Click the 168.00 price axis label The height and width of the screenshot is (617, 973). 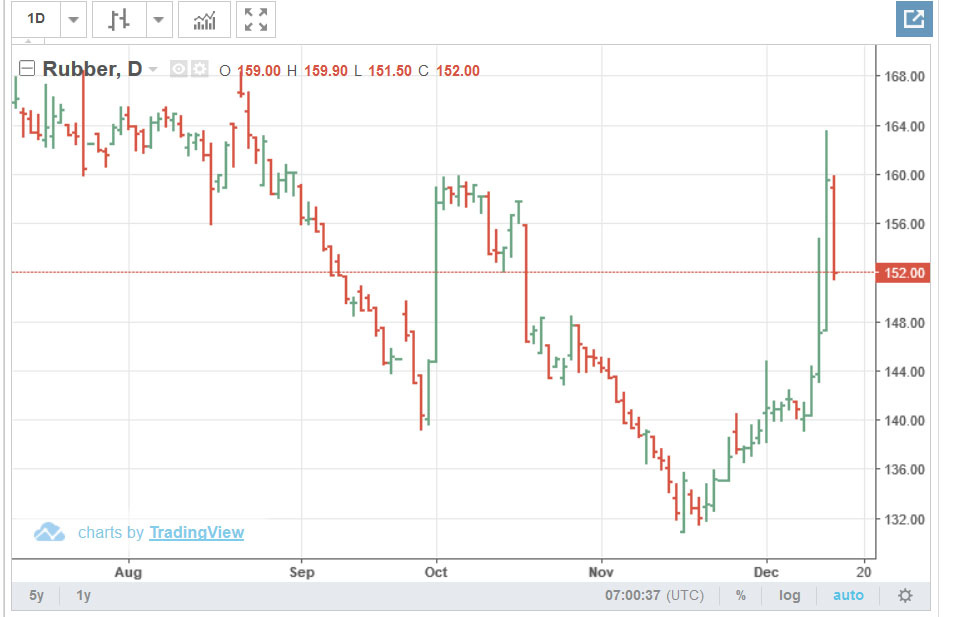[904, 76]
